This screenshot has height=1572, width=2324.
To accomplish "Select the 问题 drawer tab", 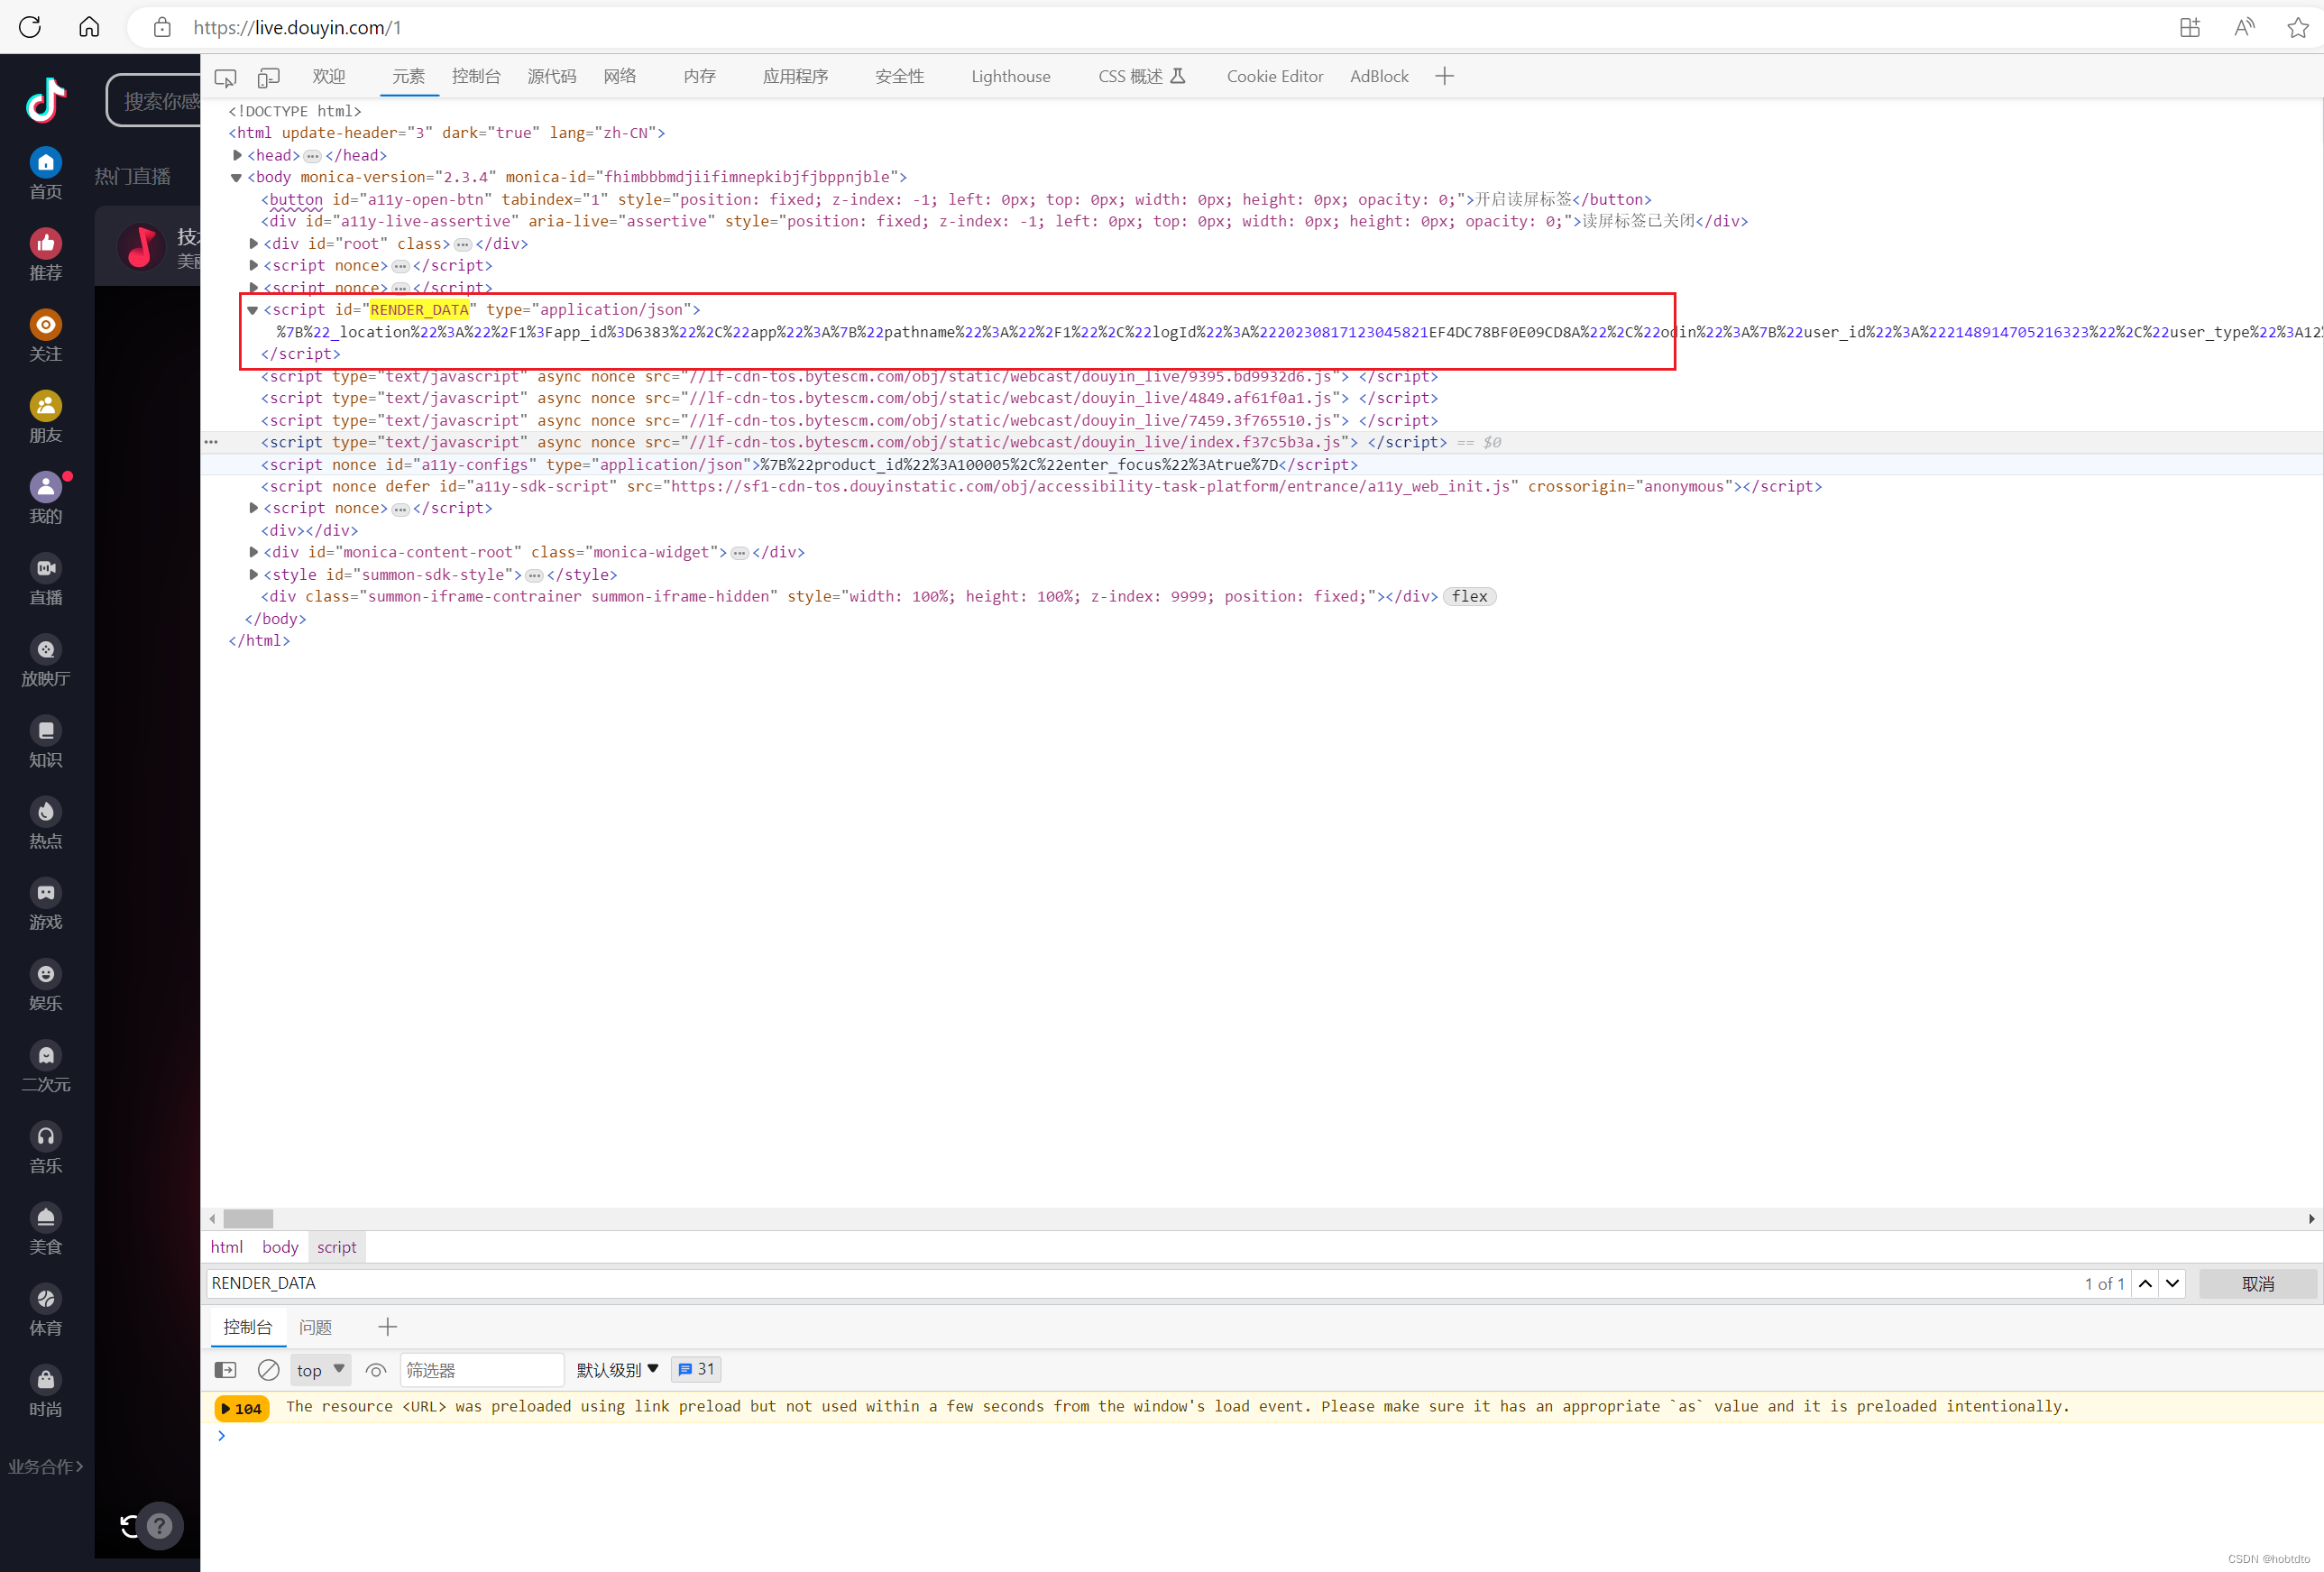I will (315, 1327).
